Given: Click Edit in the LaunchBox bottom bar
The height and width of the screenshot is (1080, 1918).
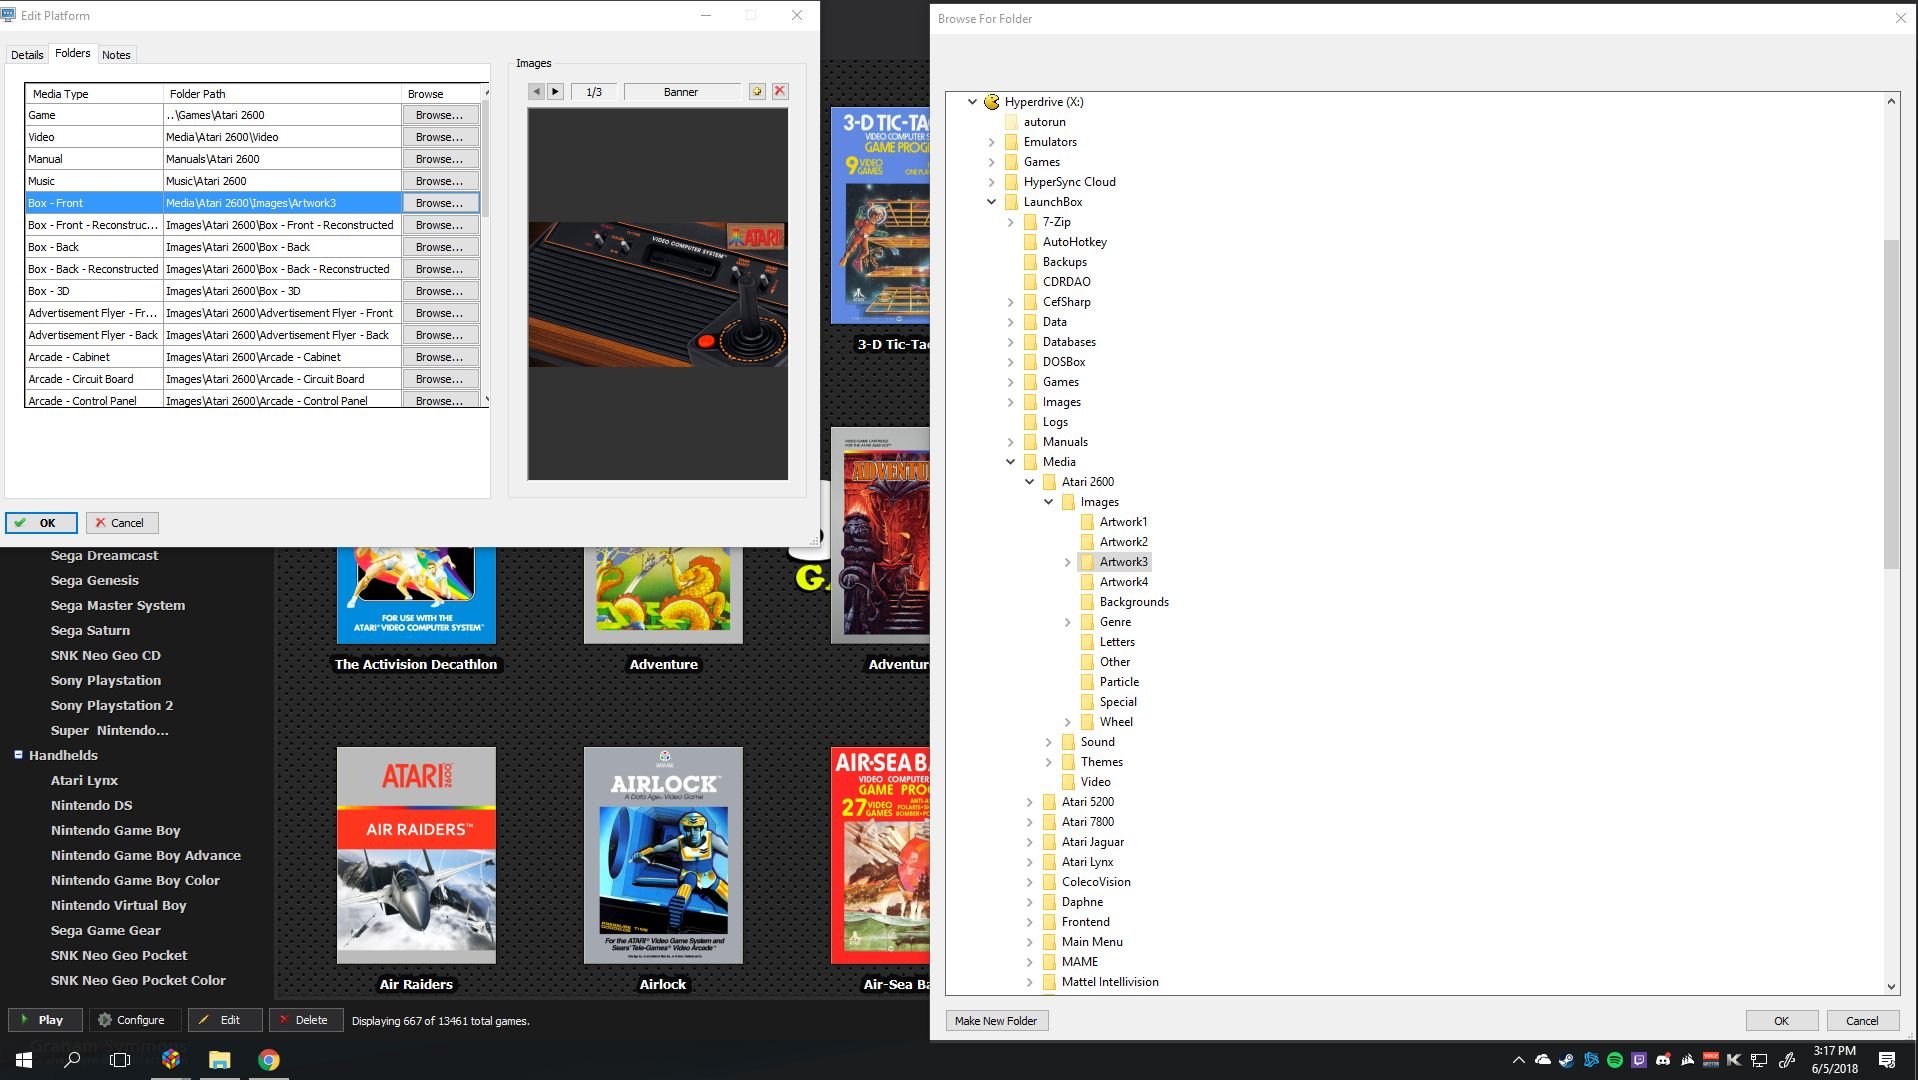Looking at the screenshot, I should point(224,1020).
